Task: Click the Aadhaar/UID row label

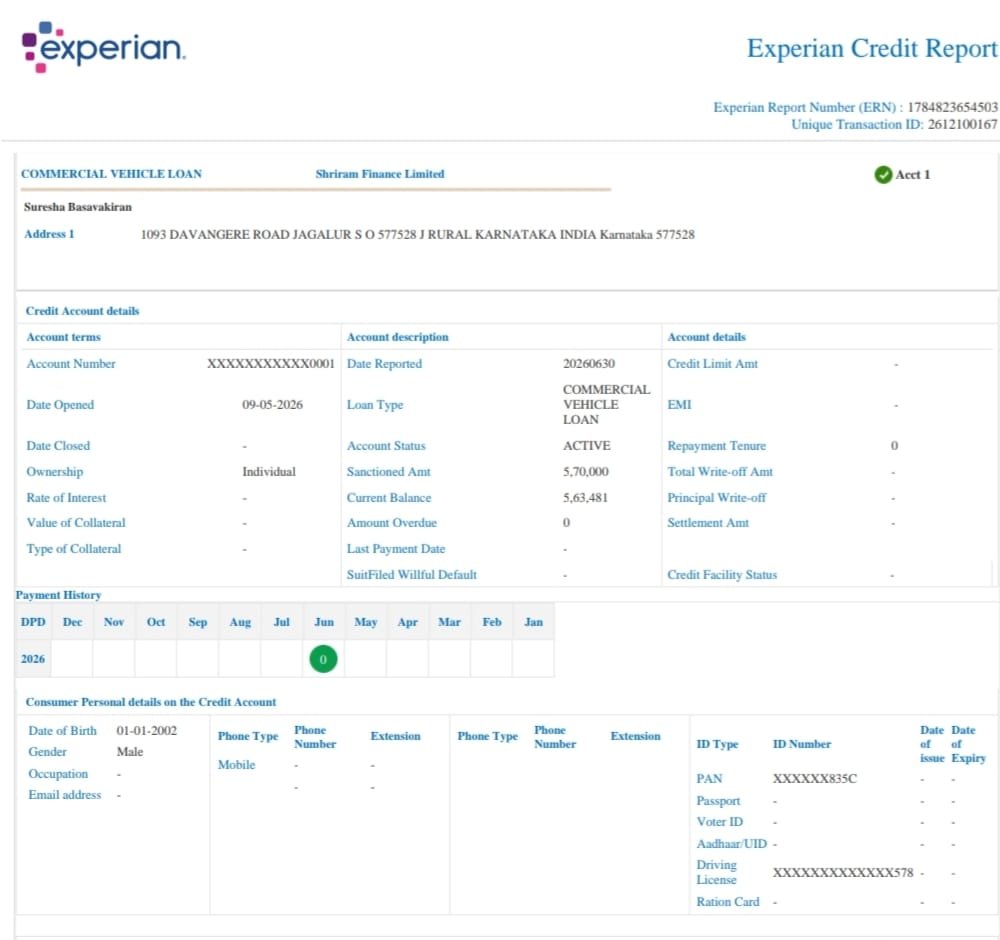Action: click(x=732, y=844)
